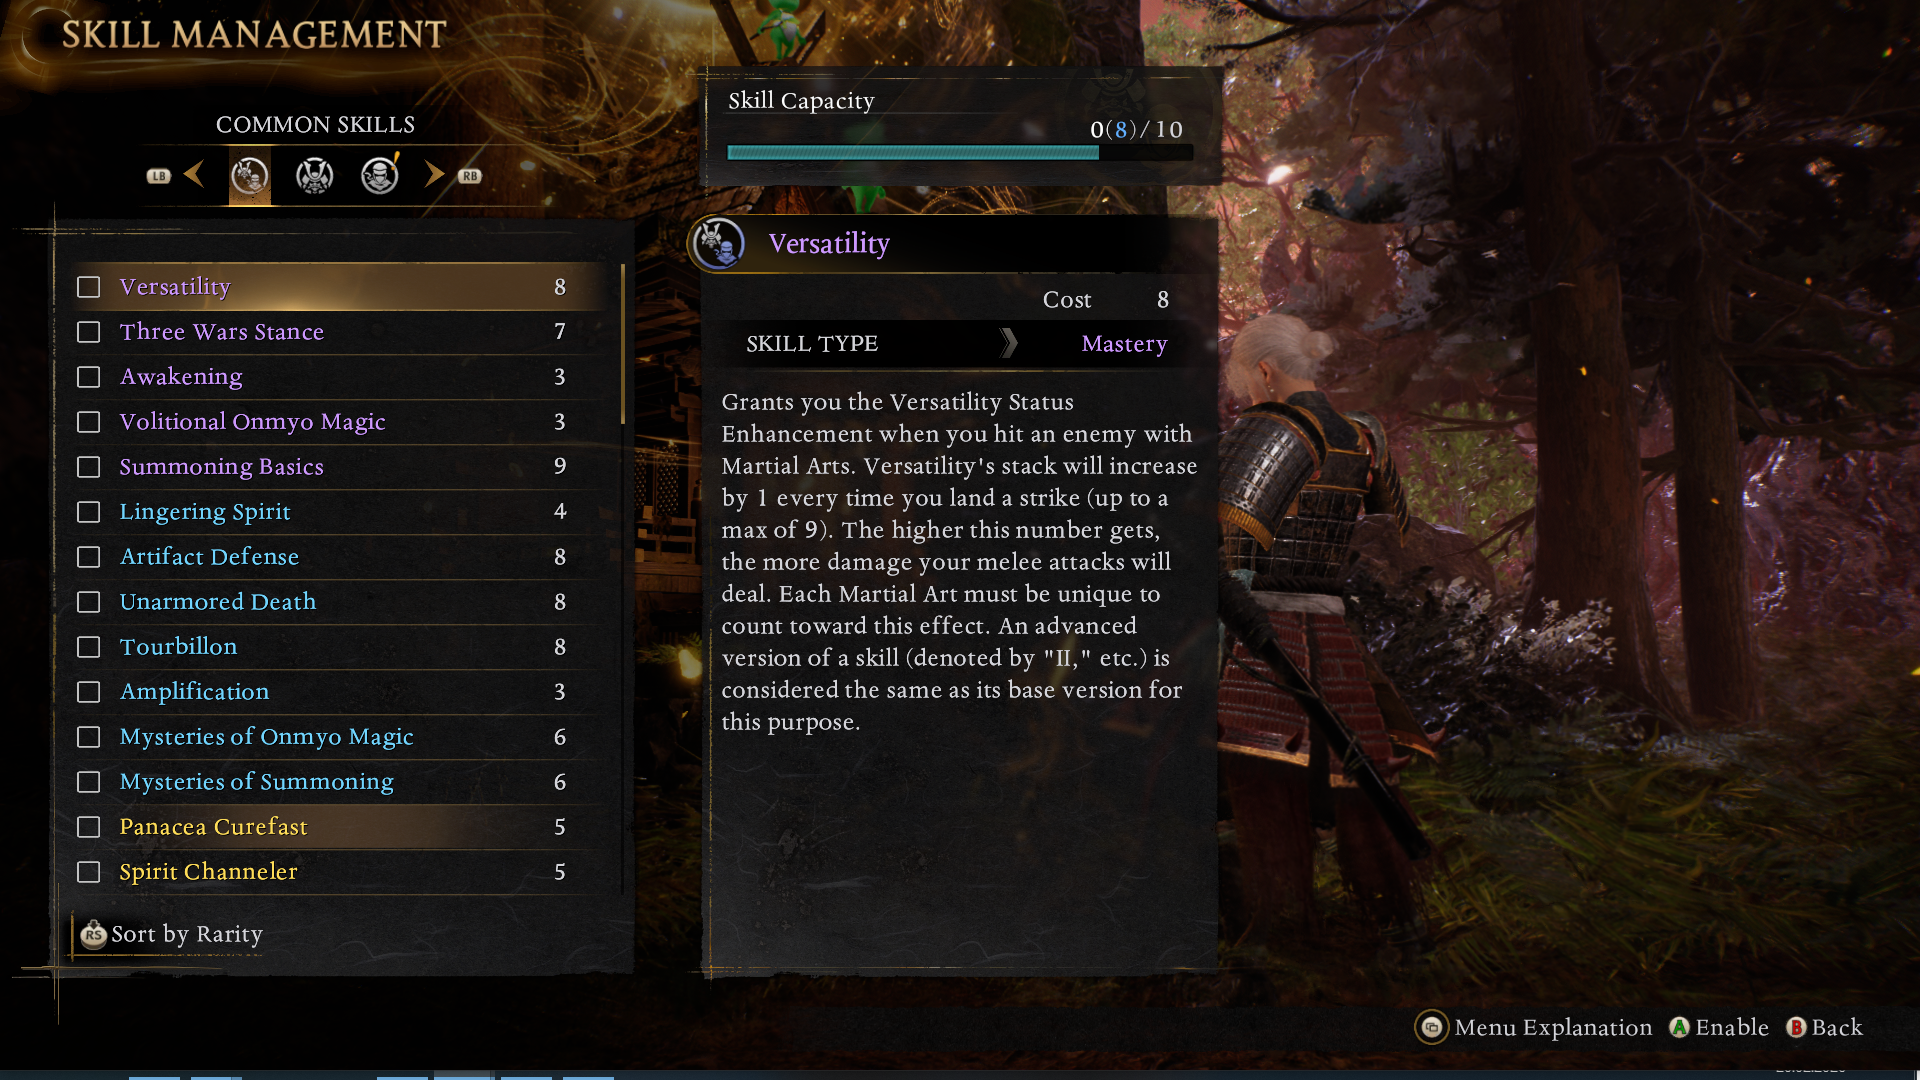Click the Skill Capacity progress bar

click(960, 153)
